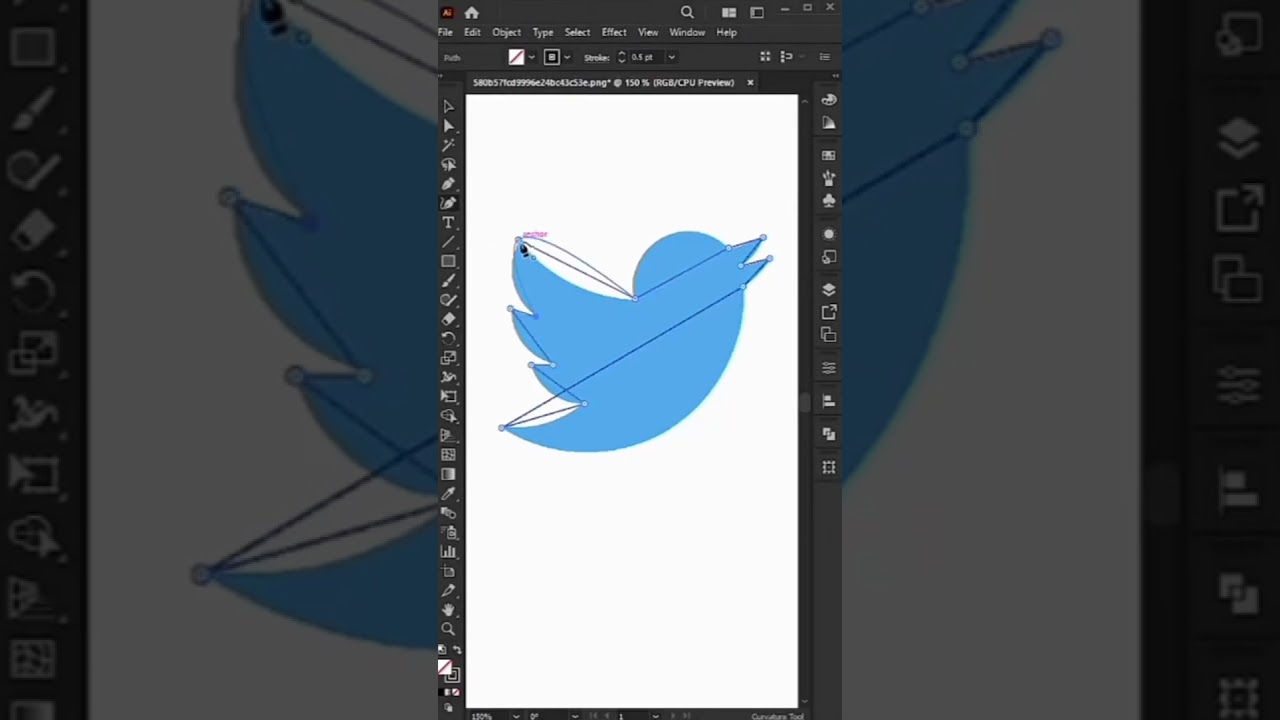This screenshot has height=720, width=1280.
Task: Select the Symbol Sprayer tool
Action: (x=448, y=532)
